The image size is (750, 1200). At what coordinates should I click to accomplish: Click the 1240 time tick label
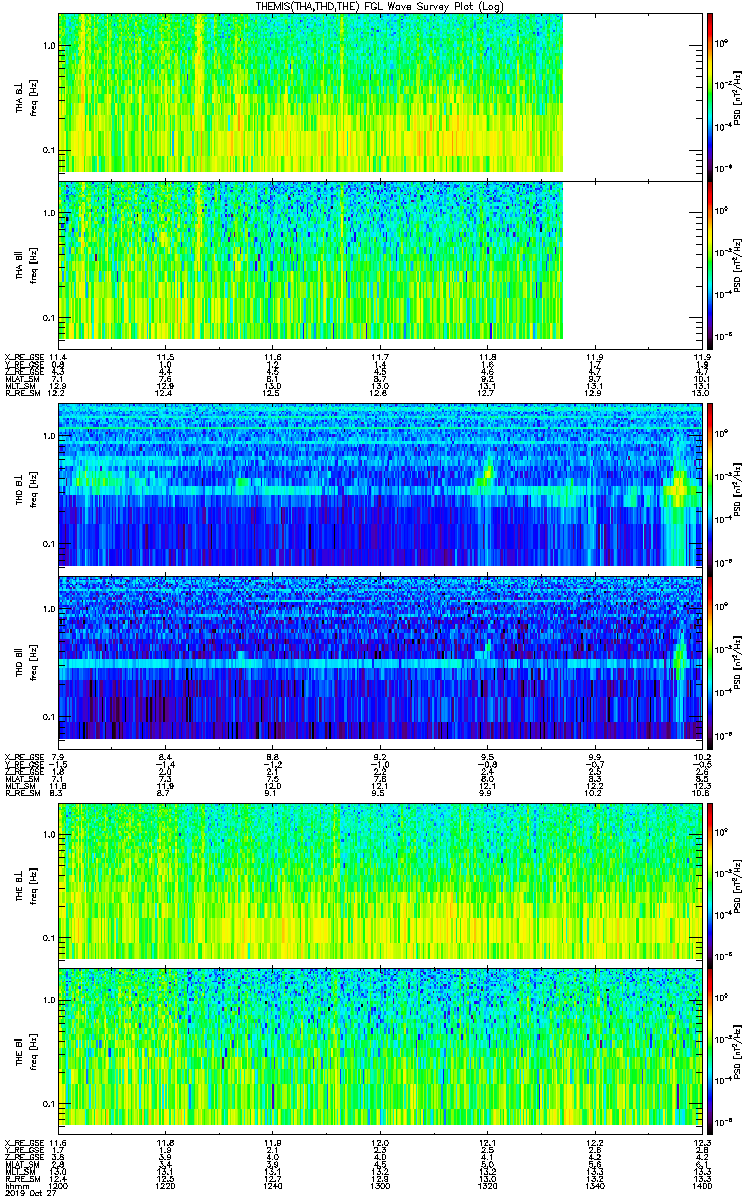coord(272,1184)
